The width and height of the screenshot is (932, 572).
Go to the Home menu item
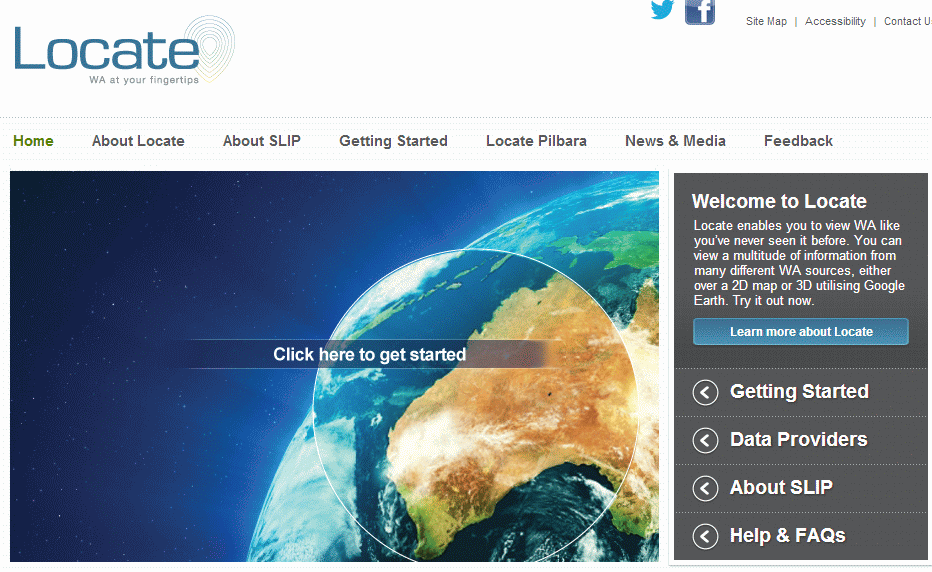tap(33, 141)
